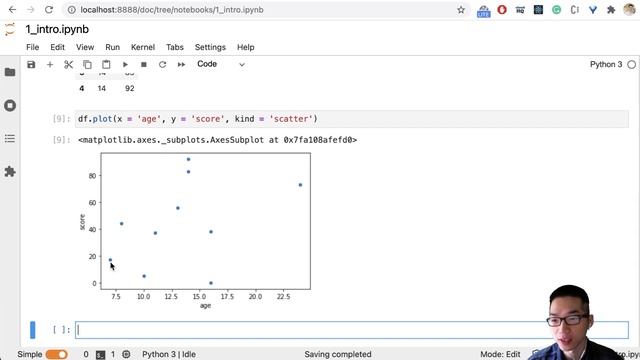Open the Help menu
The width and height of the screenshot is (640, 360).
point(246,47)
